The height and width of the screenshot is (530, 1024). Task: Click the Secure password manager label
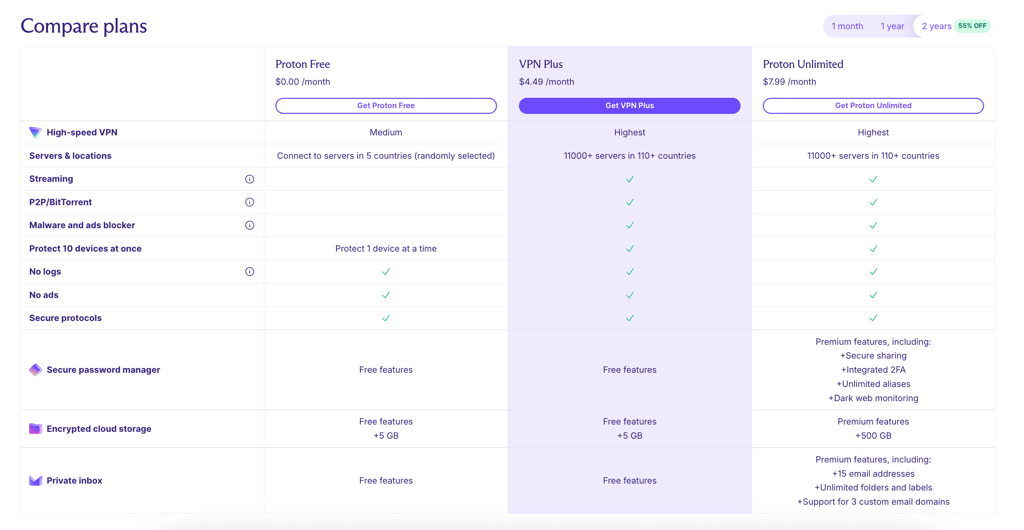point(103,370)
